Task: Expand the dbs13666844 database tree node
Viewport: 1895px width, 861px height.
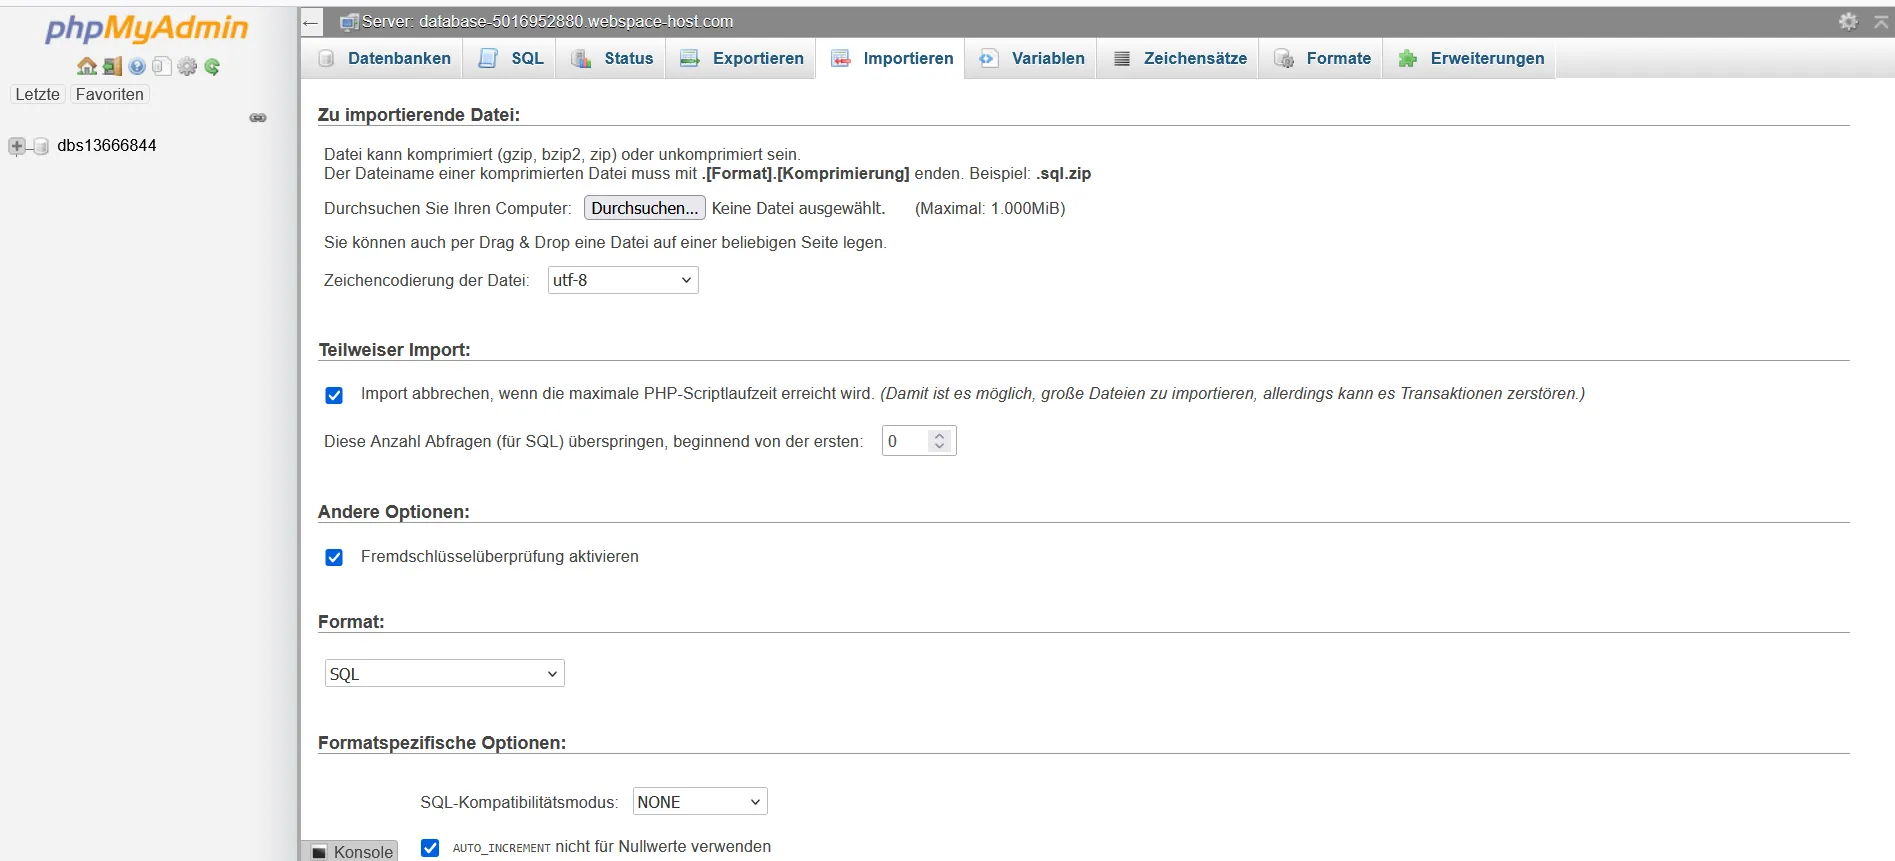Action: (x=17, y=146)
